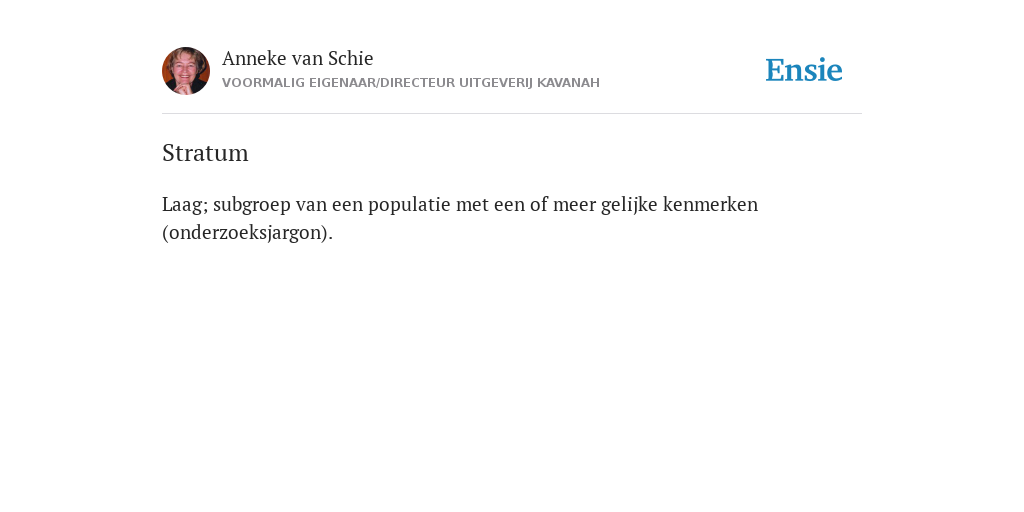Click the word '(onderzoeksjargon).' in the definition

point(248,232)
